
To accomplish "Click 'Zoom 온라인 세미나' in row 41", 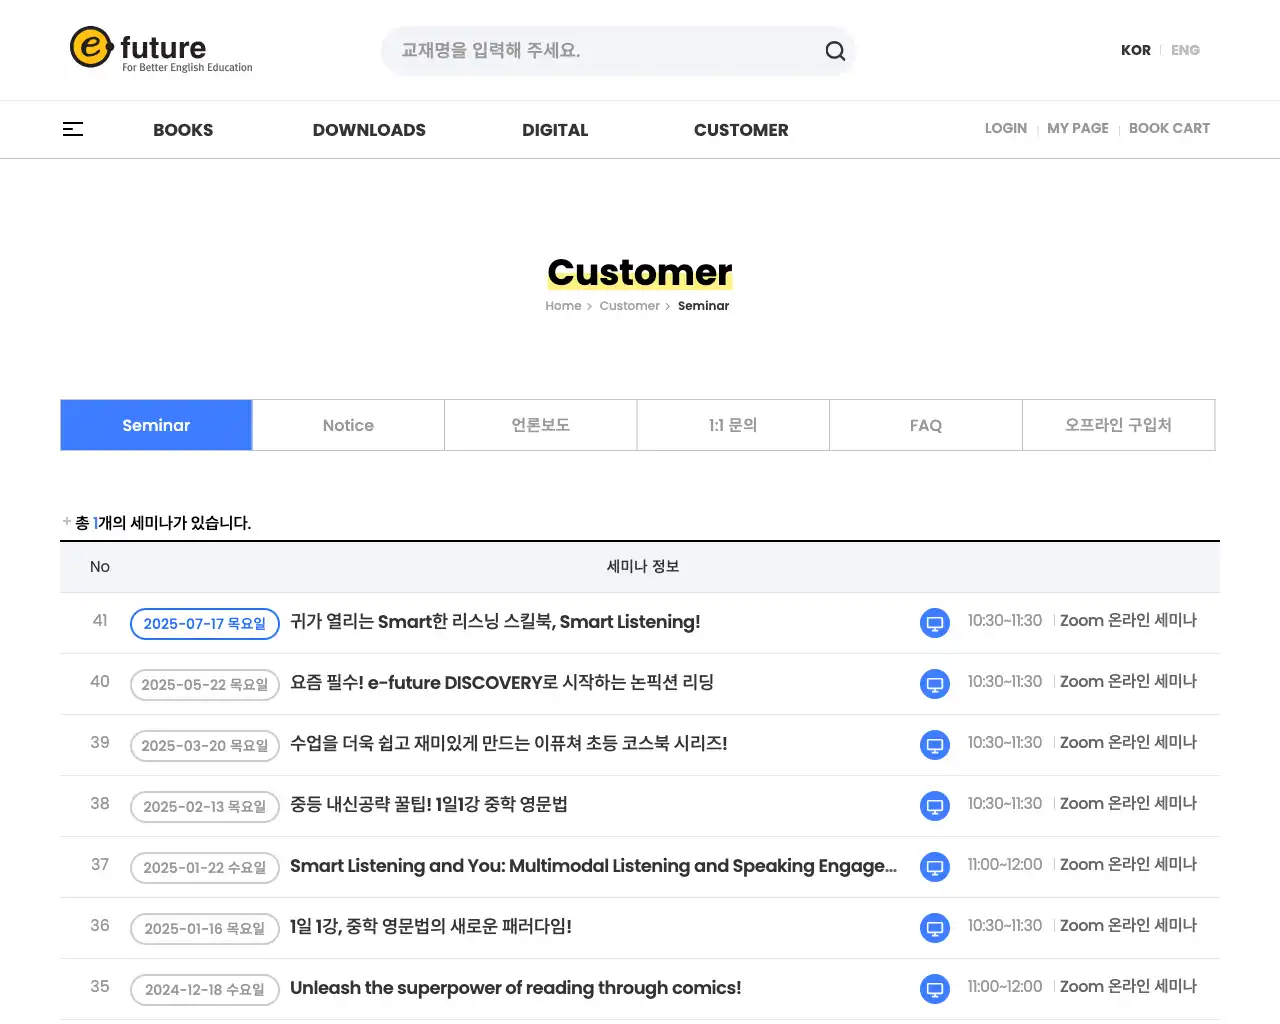I will click(1128, 620).
